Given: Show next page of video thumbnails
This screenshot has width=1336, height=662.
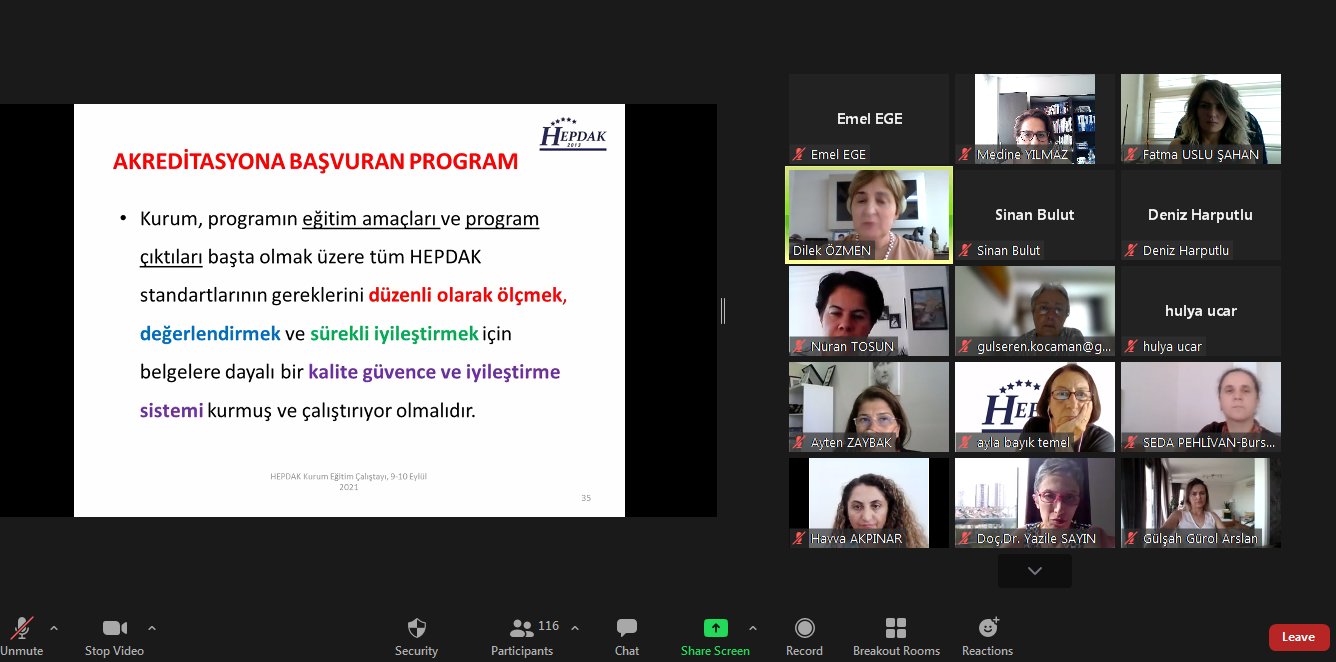Looking at the screenshot, I should [x=1034, y=571].
